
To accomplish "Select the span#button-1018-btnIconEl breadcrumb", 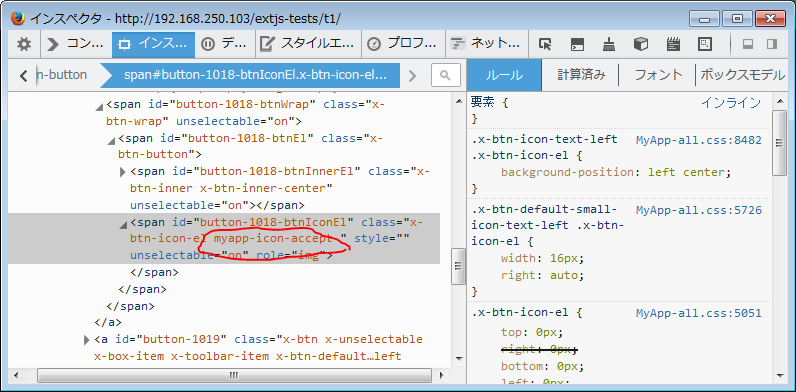I will (x=255, y=76).
